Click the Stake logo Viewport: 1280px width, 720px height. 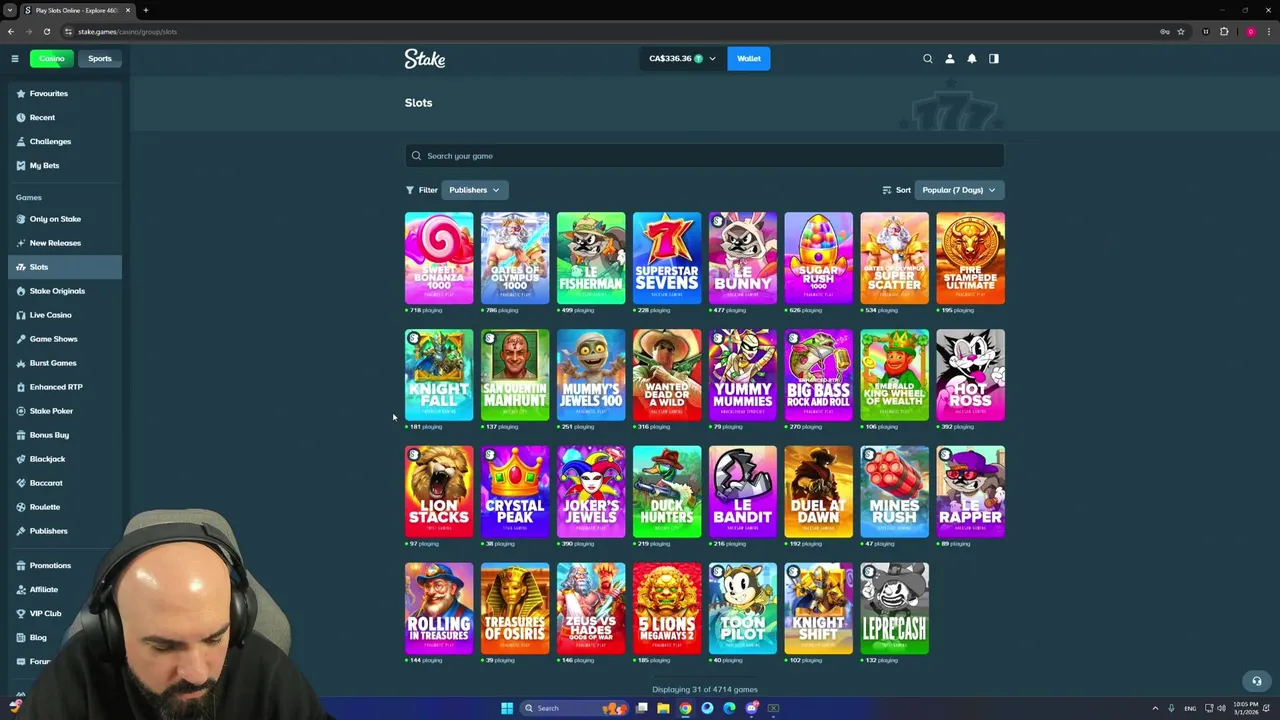pyautogui.click(x=425, y=59)
